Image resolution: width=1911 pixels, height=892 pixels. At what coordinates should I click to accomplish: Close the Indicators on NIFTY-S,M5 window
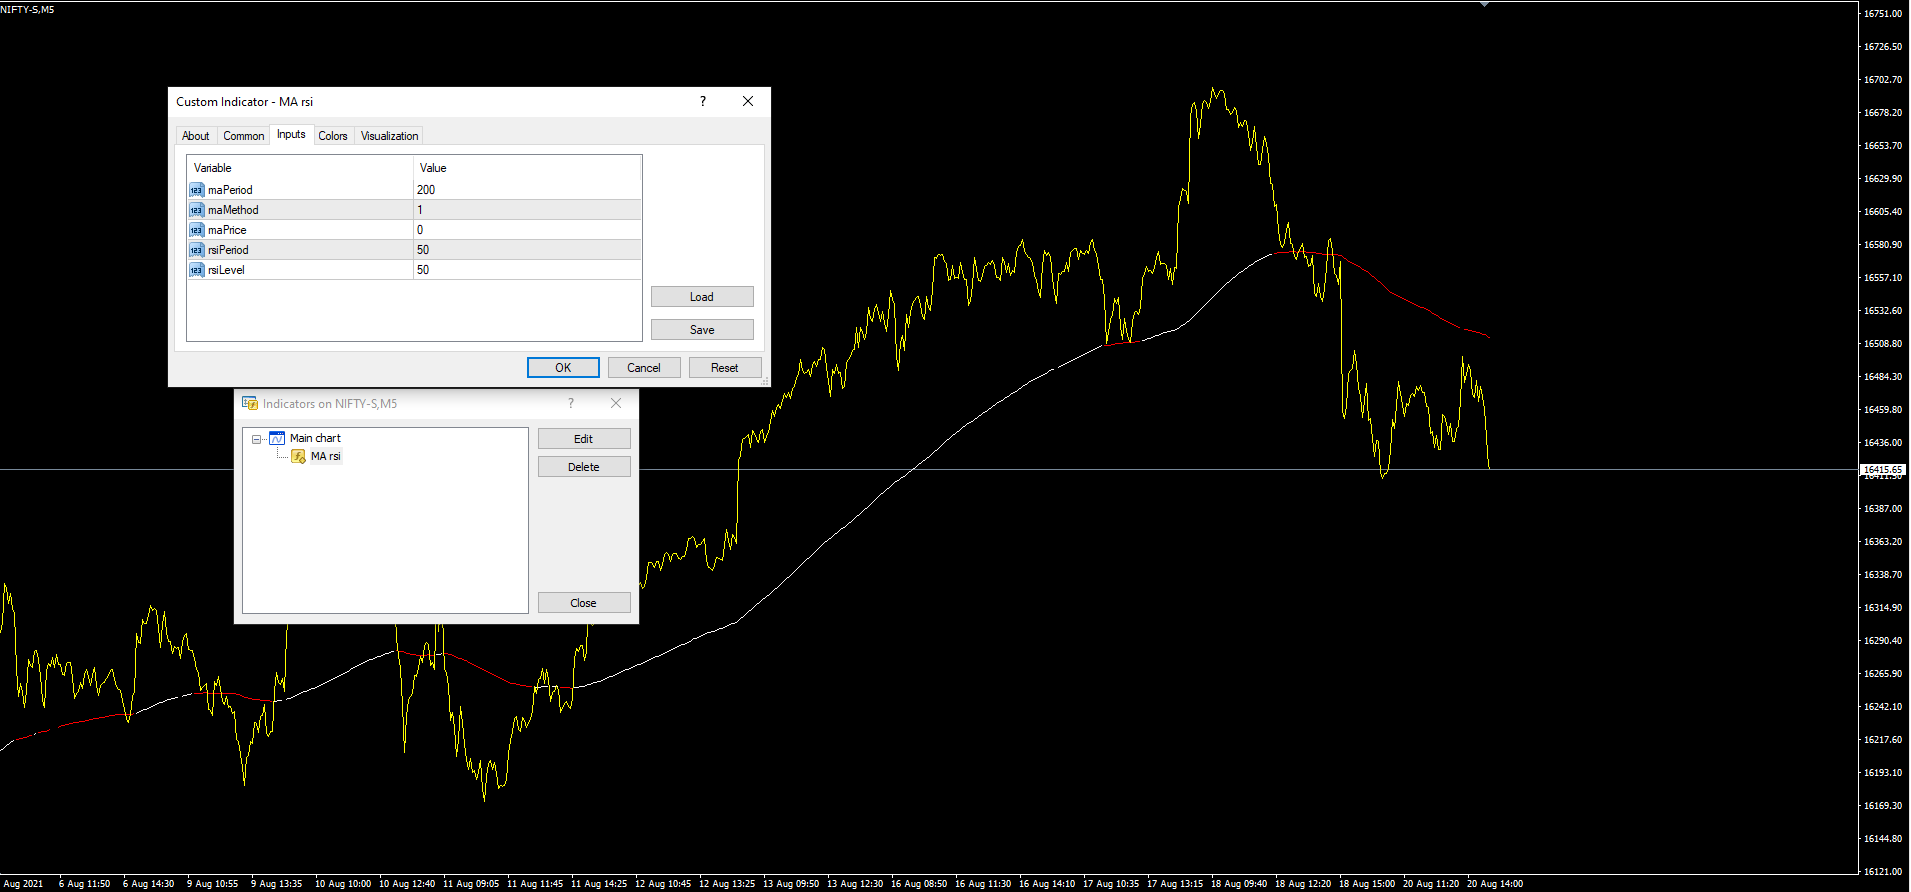pyautogui.click(x=584, y=603)
